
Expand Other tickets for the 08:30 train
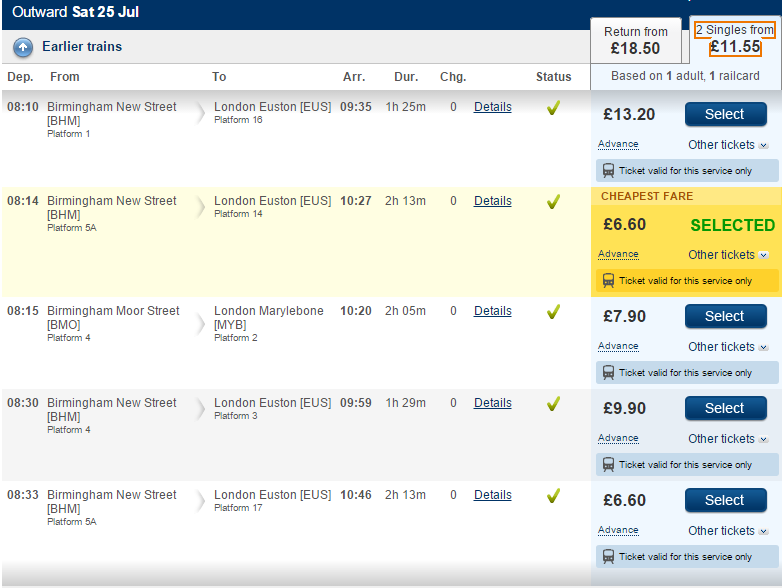[728, 439]
